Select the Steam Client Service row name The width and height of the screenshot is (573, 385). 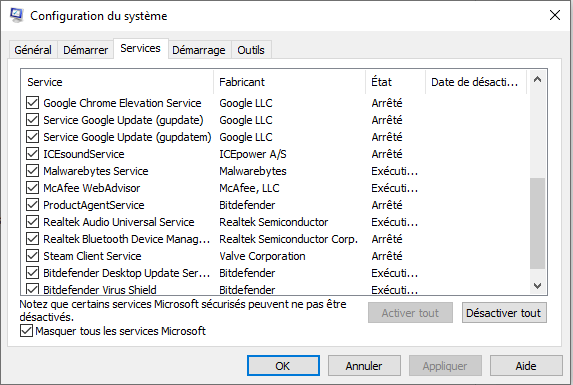pyautogui.click(x=92, y=256)
